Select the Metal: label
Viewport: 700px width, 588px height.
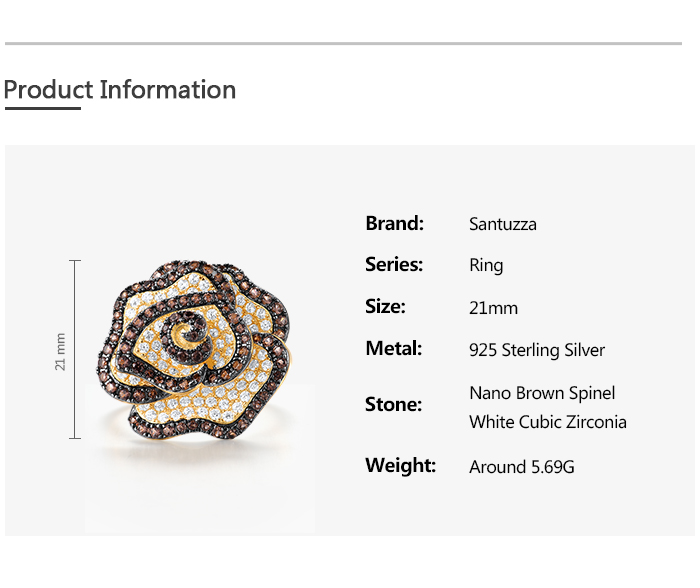(x=393, y=349)
